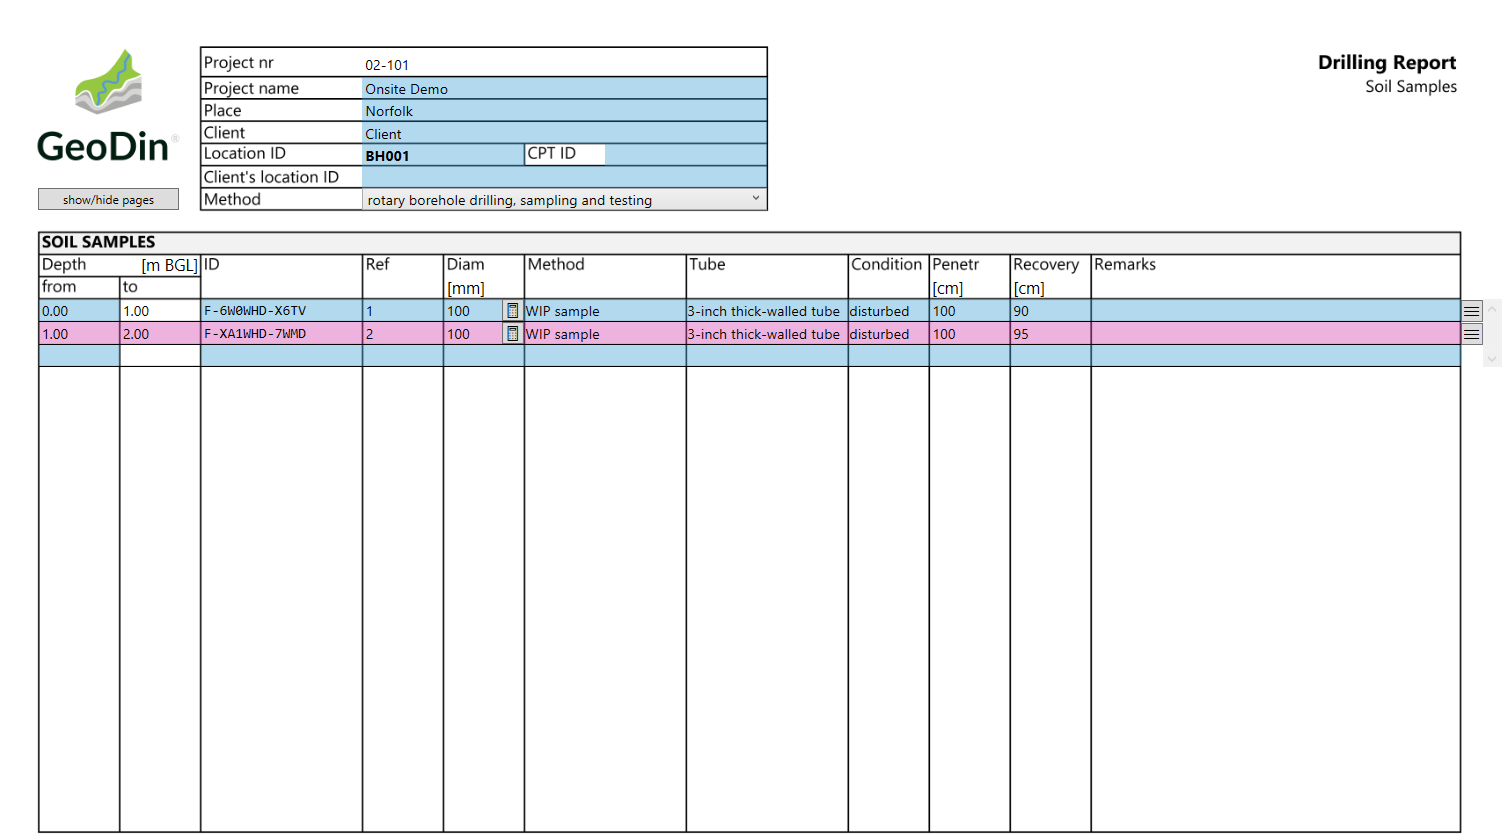Select sample ID F-6W0WHD-X6TV cell

coord(281,311)
